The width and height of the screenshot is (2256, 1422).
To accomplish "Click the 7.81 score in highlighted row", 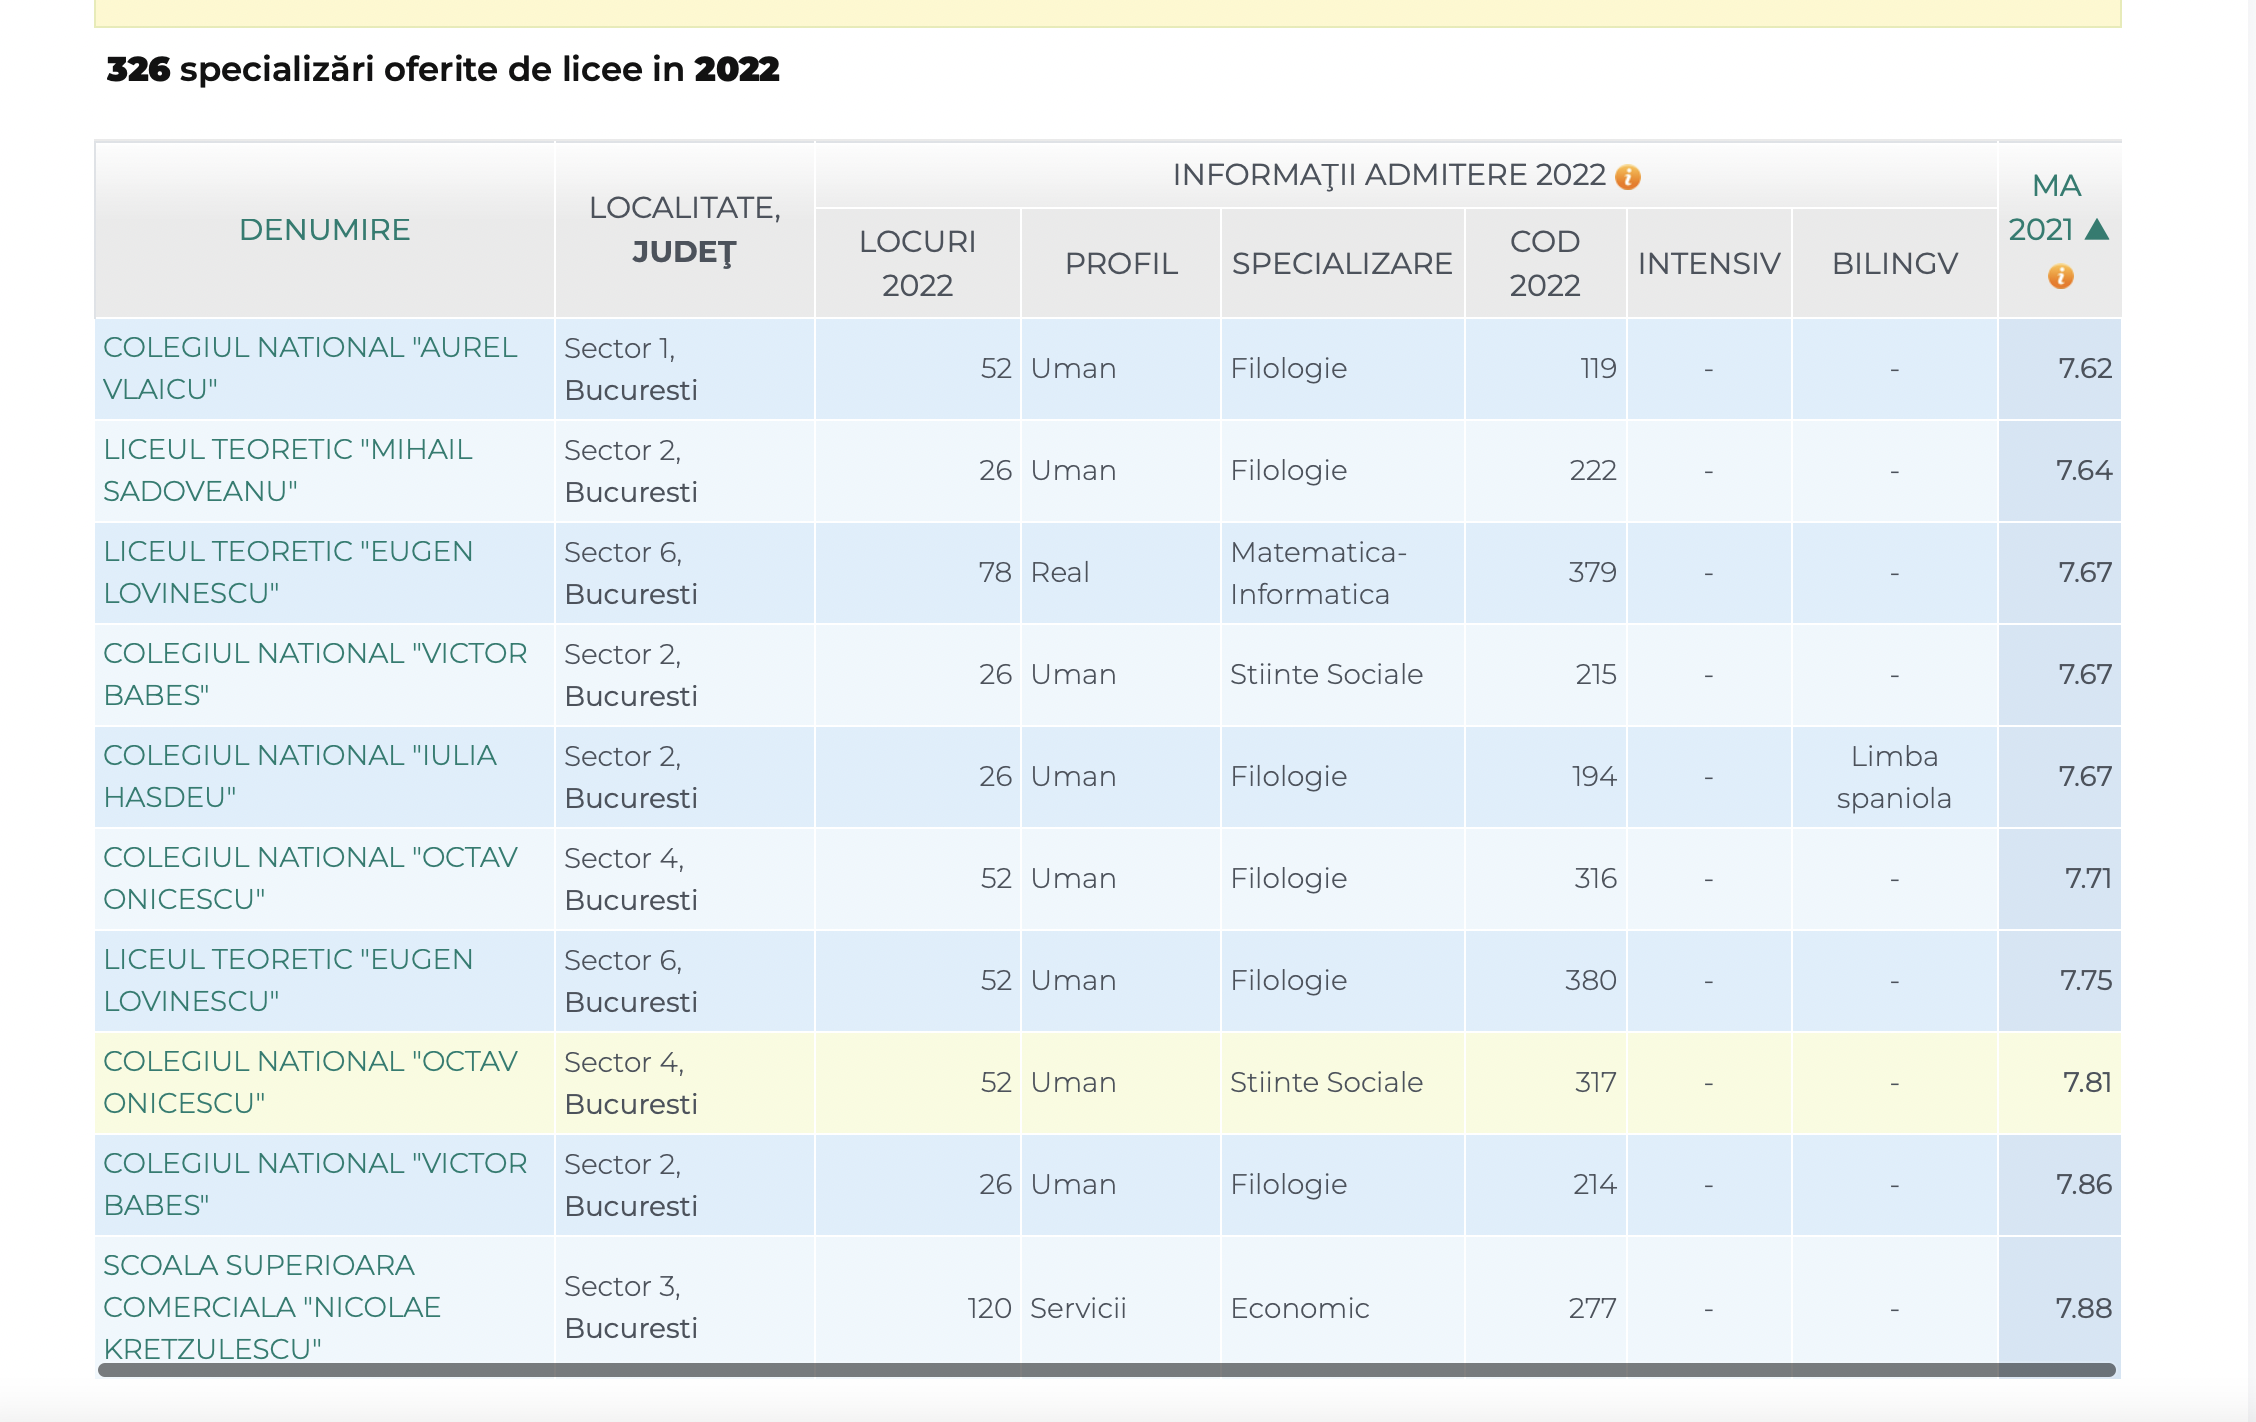I will tap(2086, 1082).
